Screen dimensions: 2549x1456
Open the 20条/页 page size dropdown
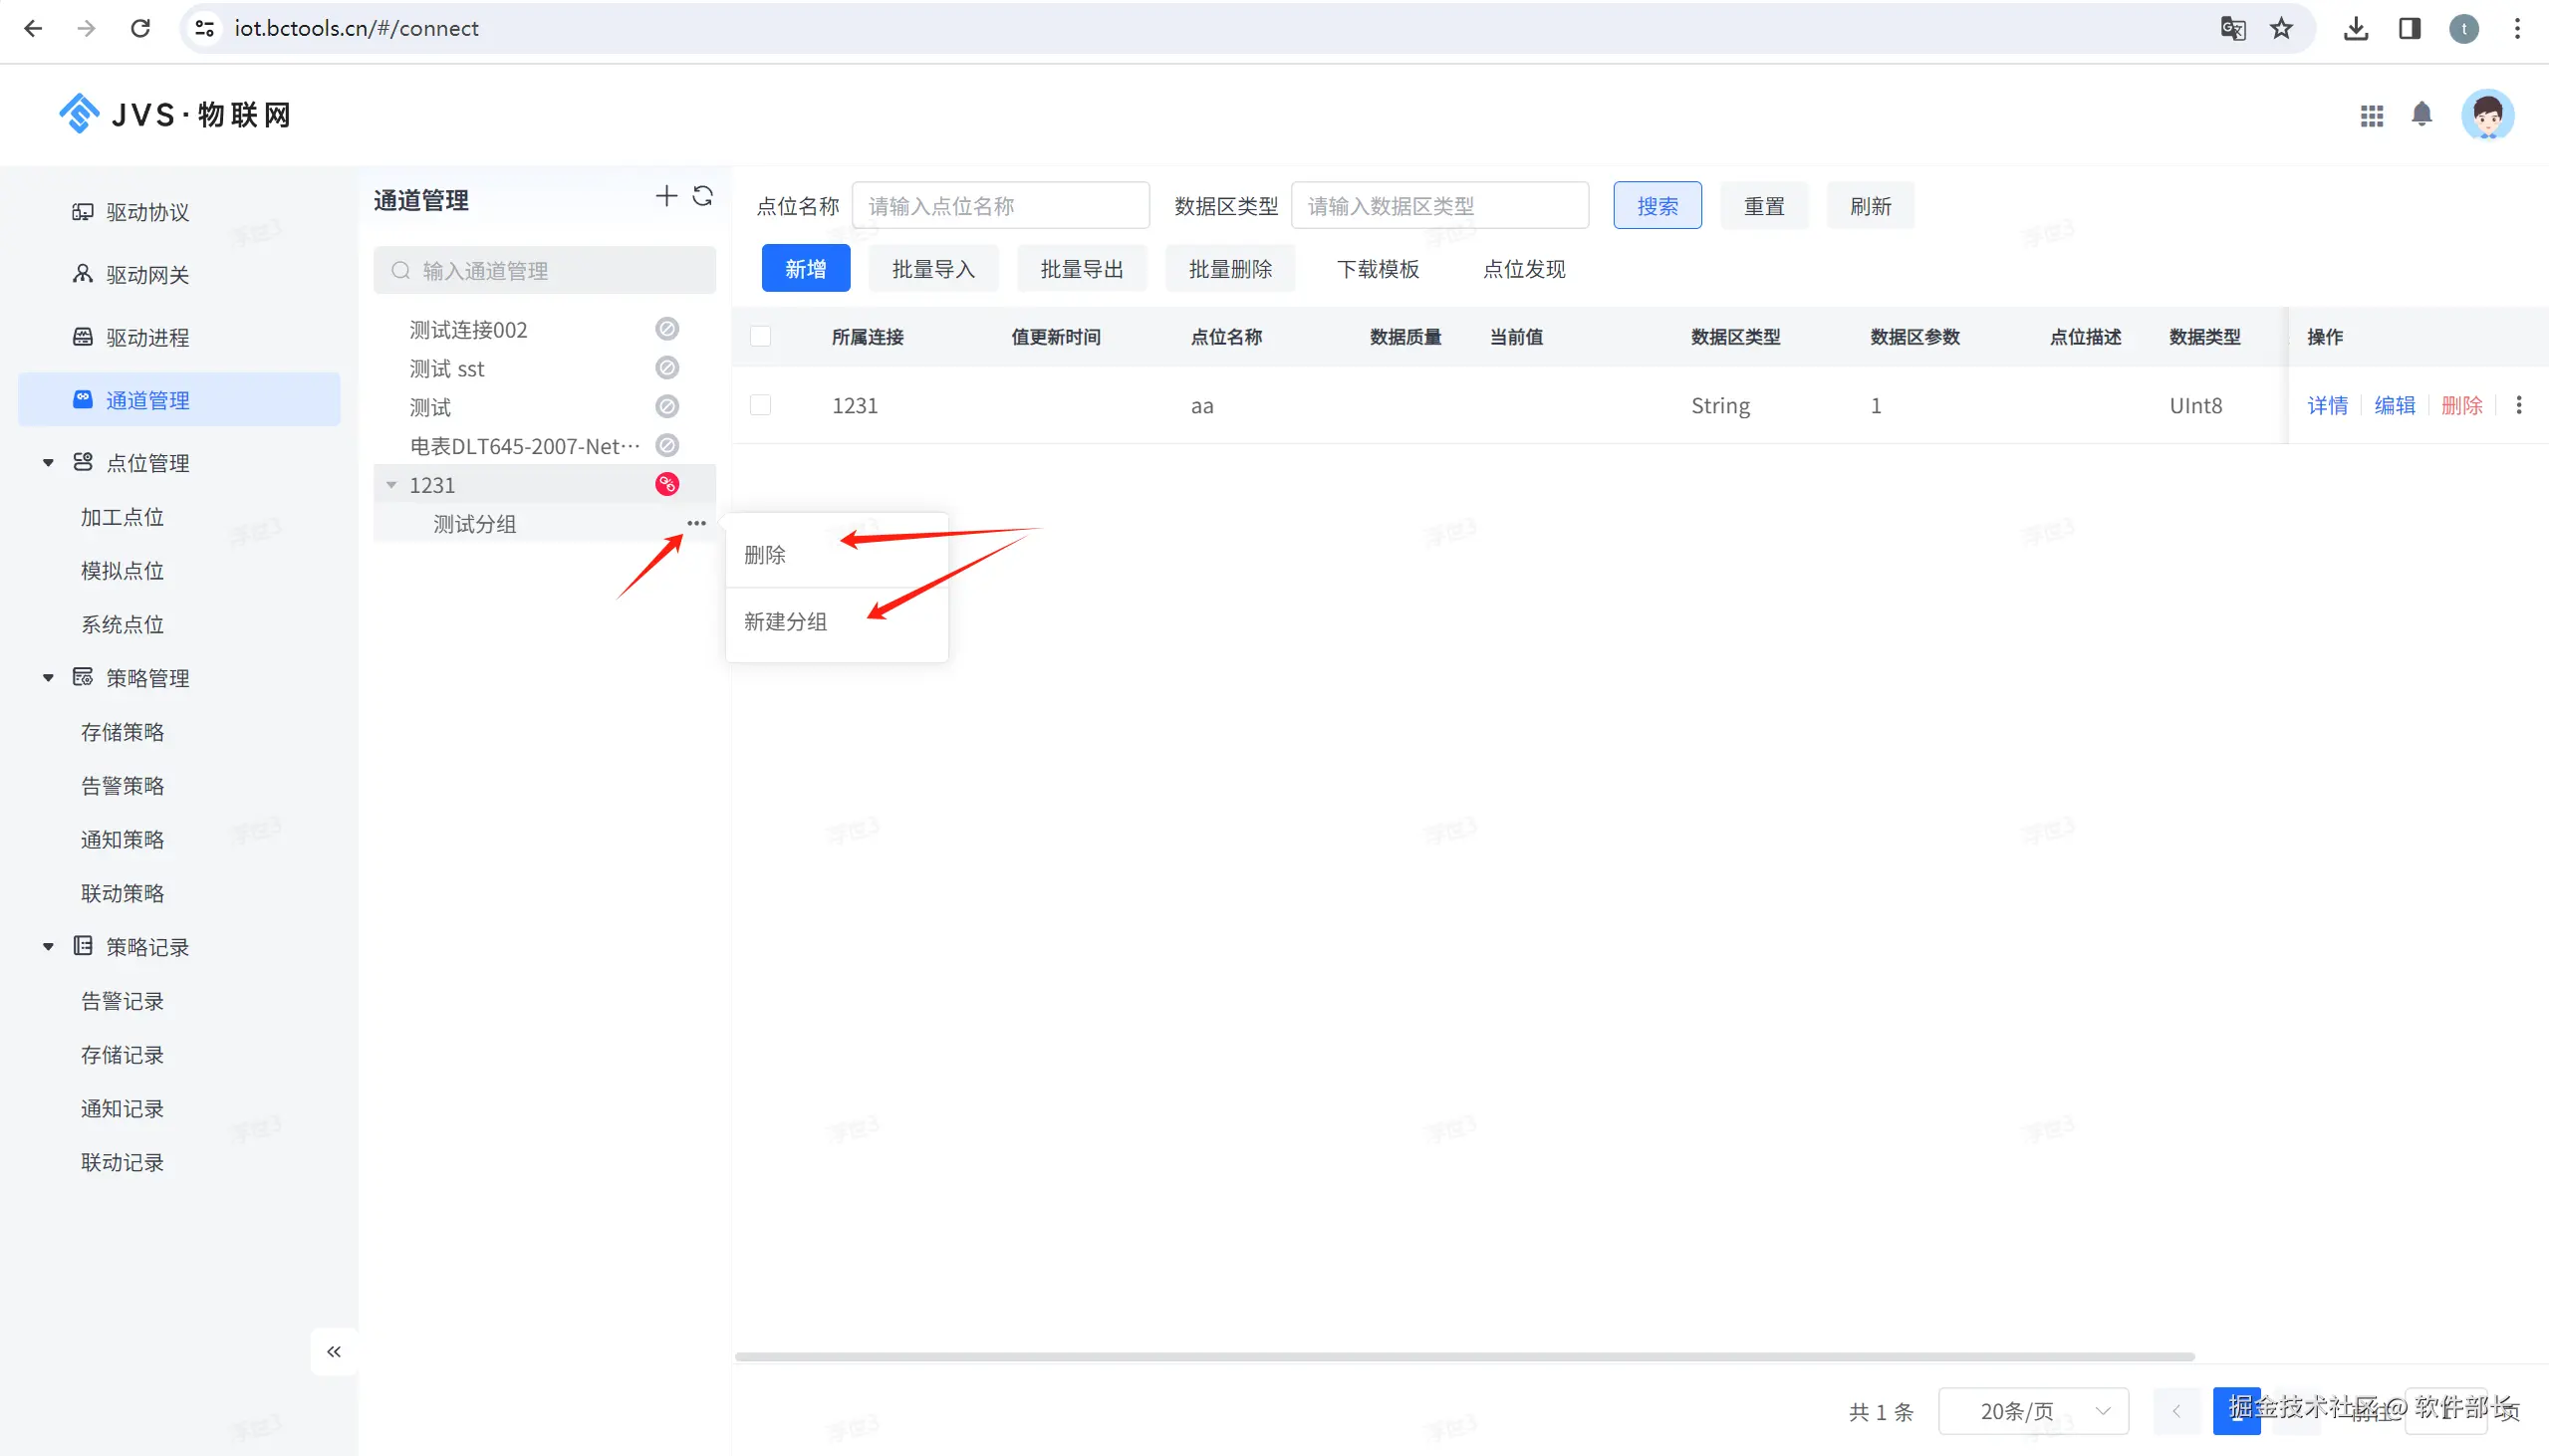[x=2032, y=1410]
